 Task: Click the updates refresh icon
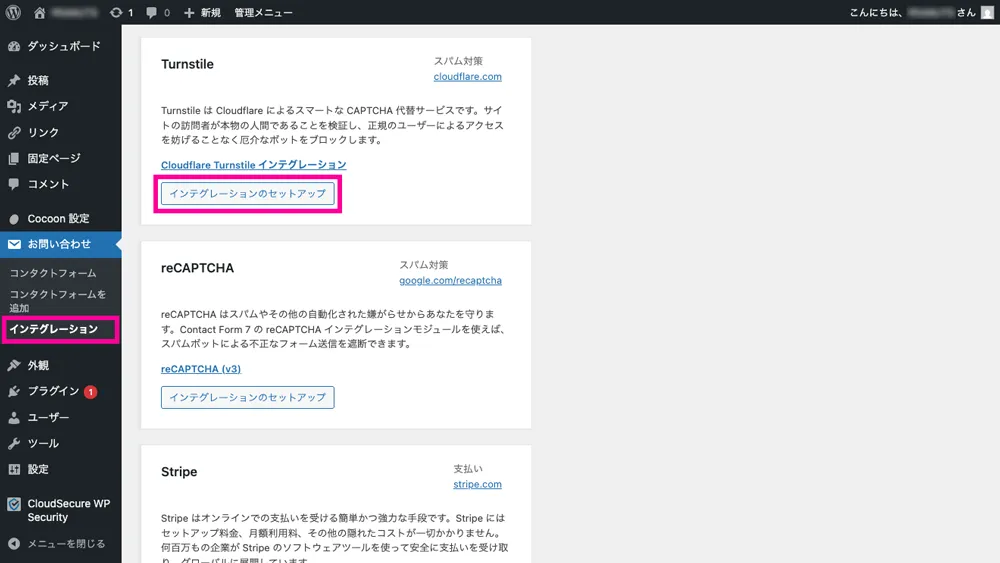[115, 12]
